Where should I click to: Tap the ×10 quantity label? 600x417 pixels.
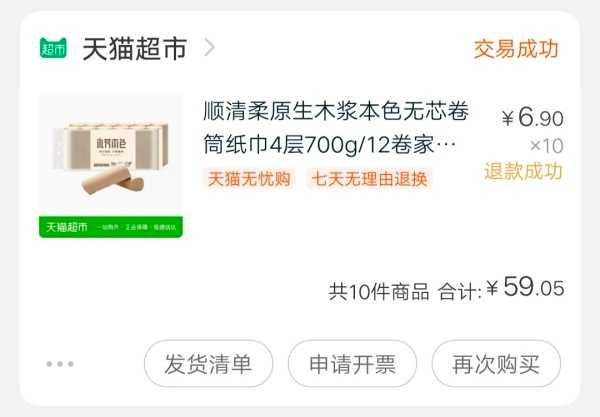tap(546, 146)
